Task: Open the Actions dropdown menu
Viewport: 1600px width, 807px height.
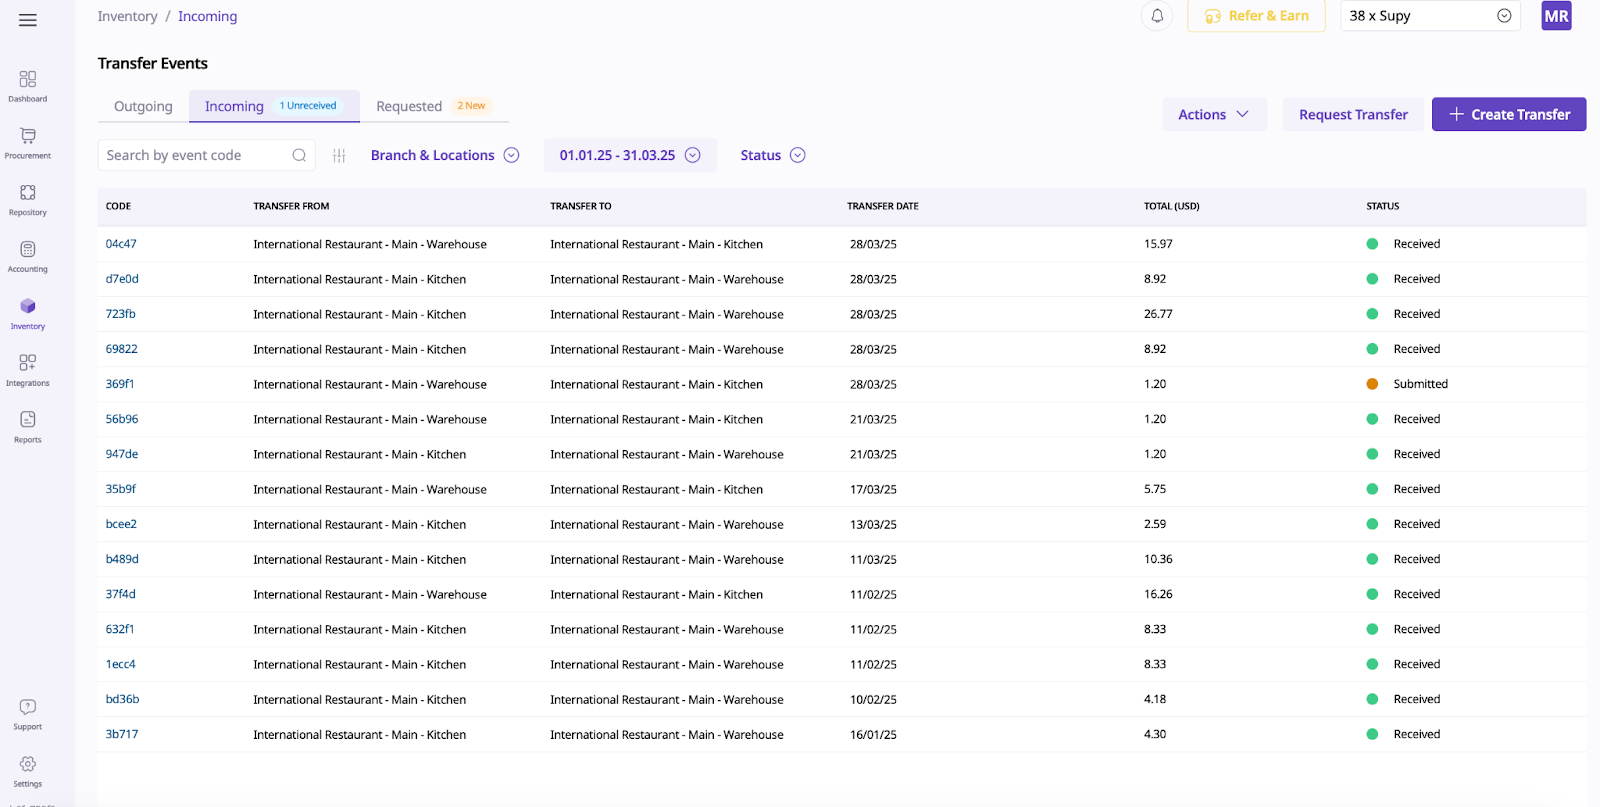Action: (1213, 115)
